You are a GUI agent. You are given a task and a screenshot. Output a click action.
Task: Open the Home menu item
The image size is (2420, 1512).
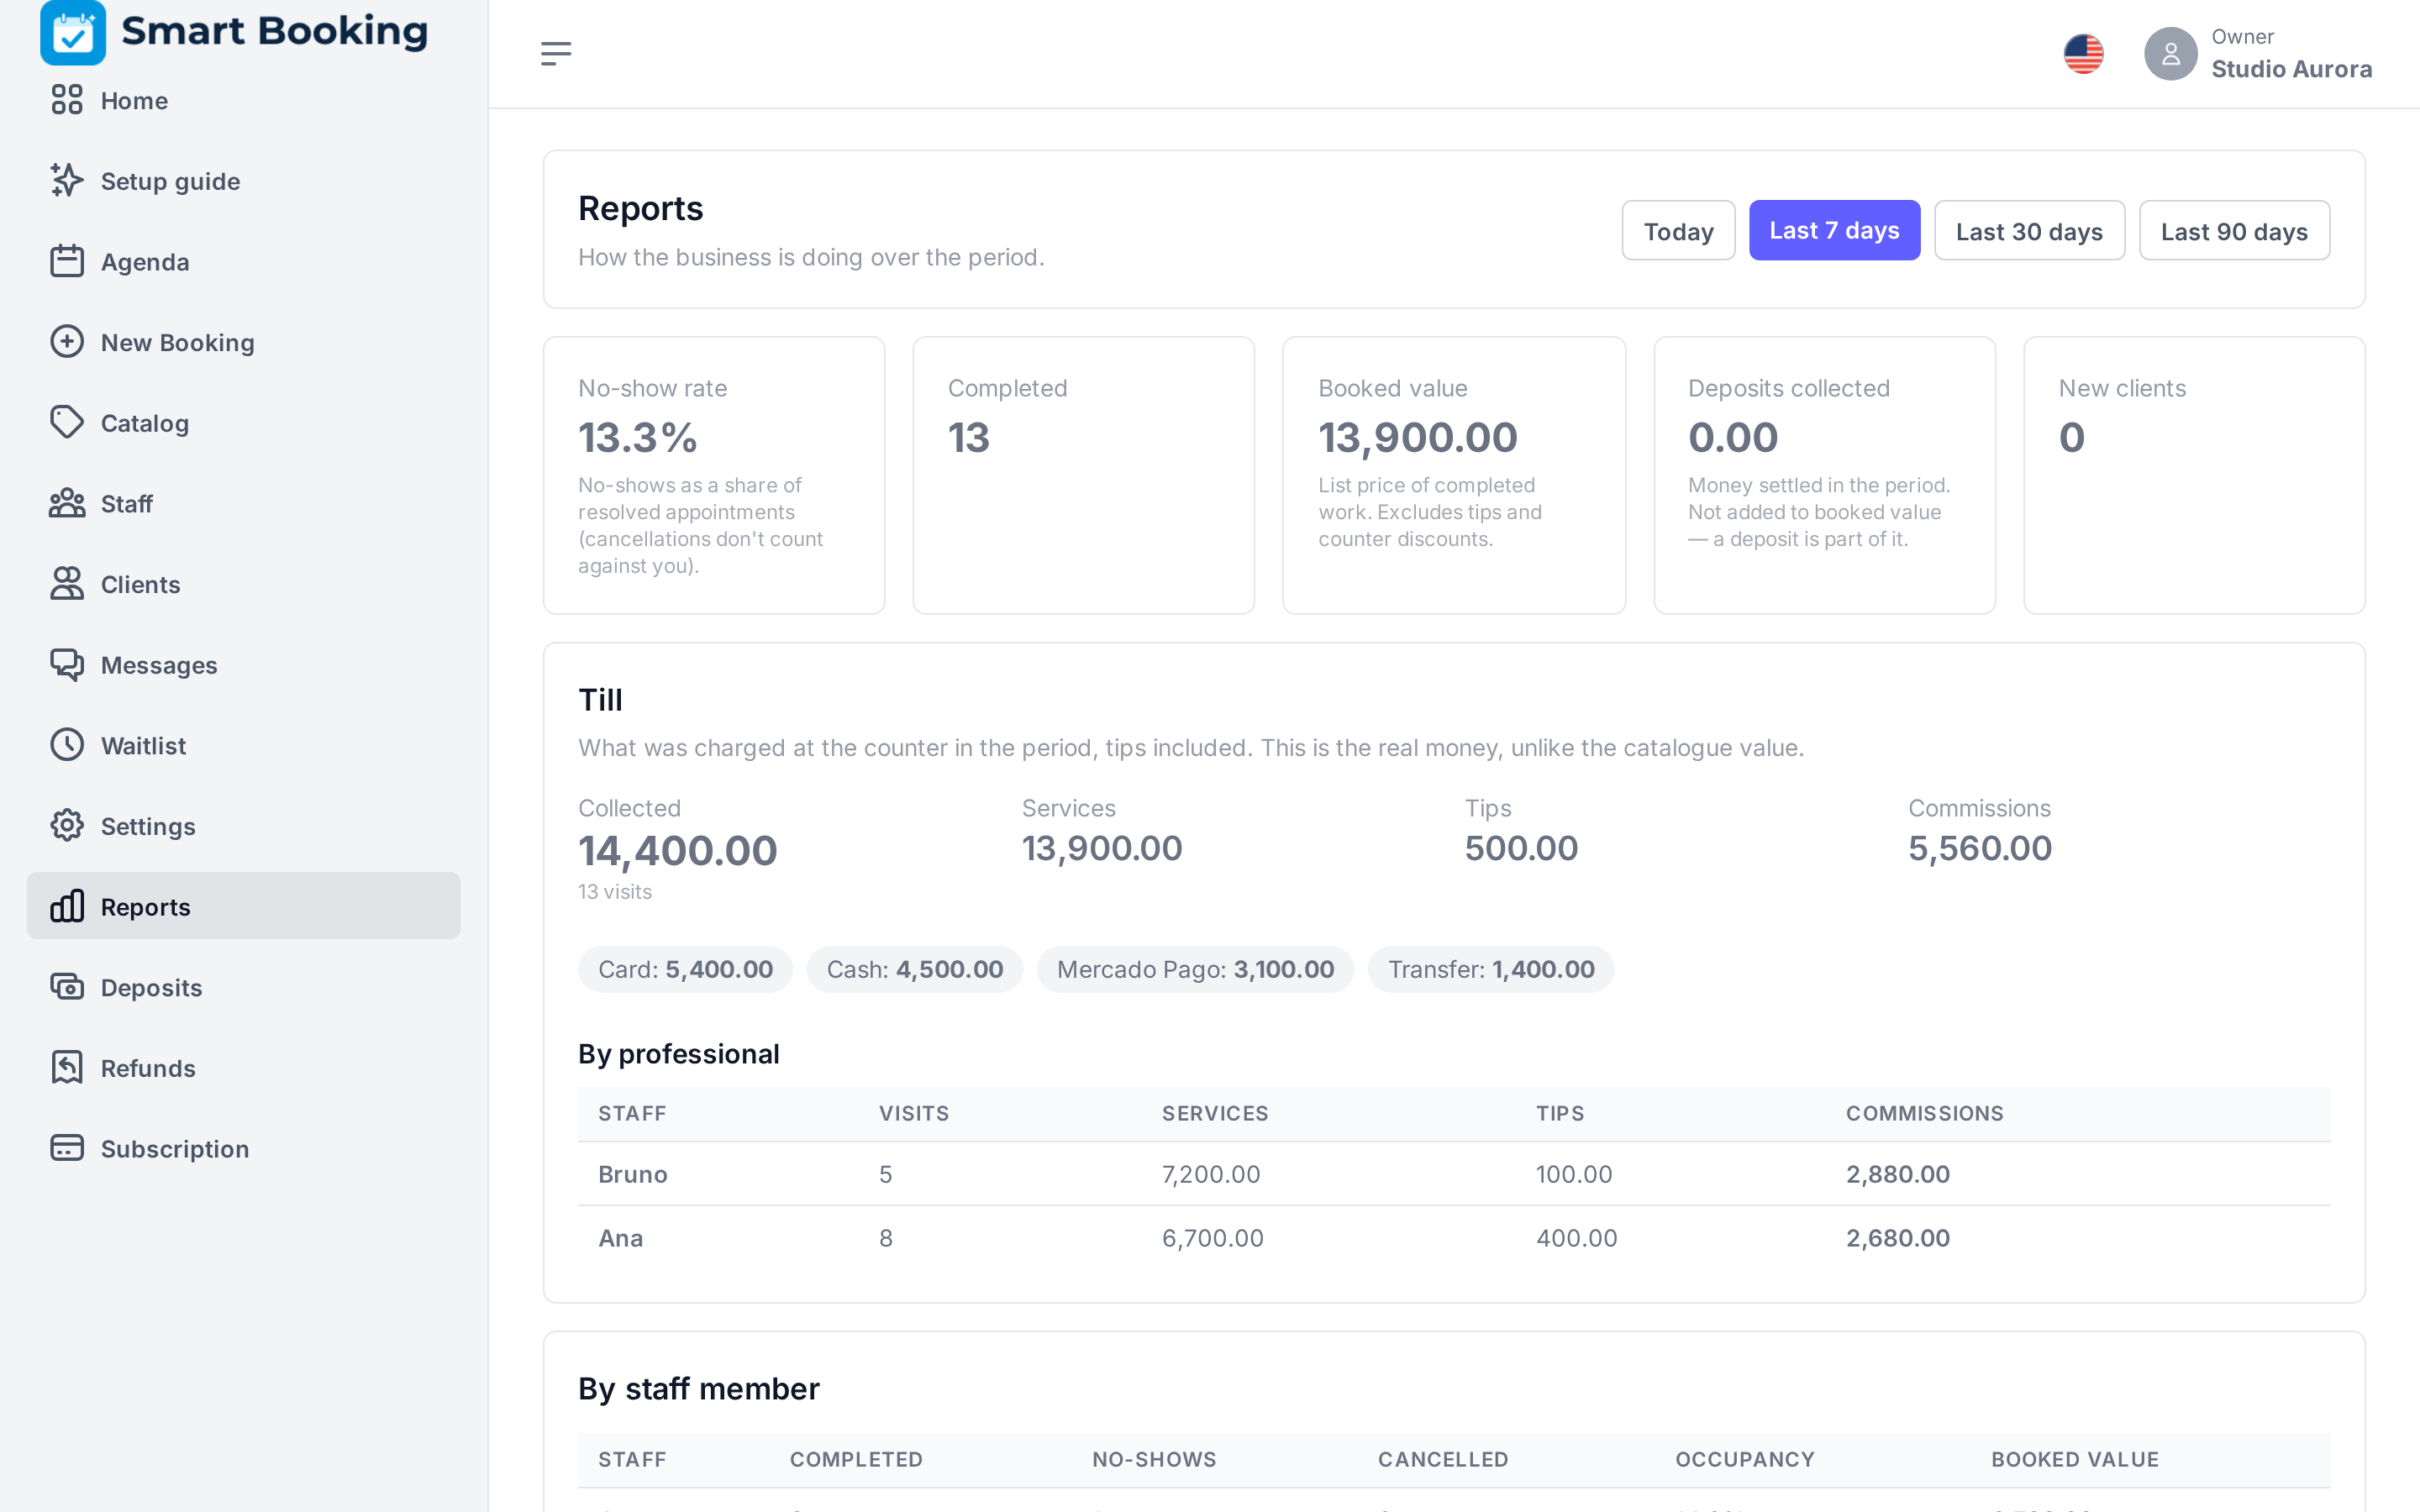pos(243,101)
